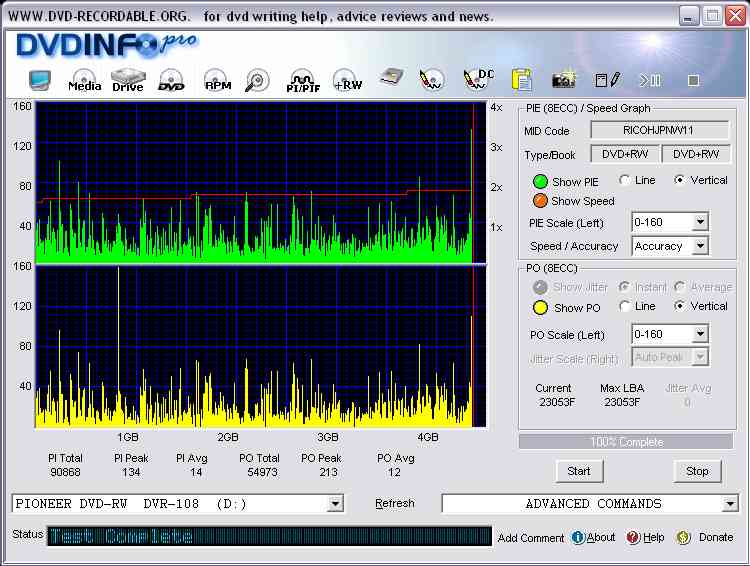Image resolution: width=750 pixels, height=566 pixels.
Task: Toggle the orange Show Speed indicator
Action: 540,200
